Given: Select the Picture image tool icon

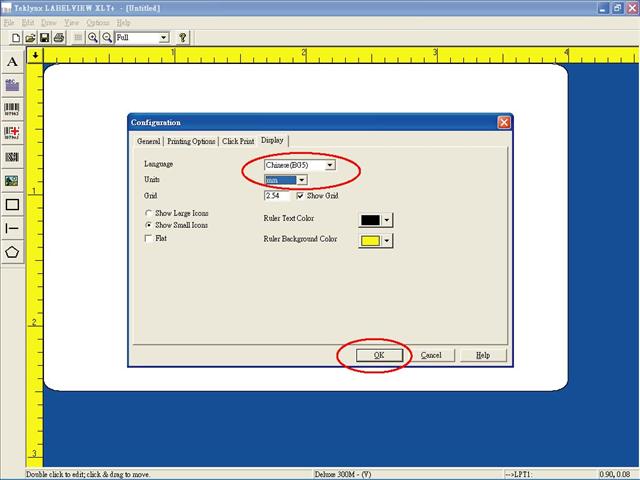Looking at the screenshot, I should click(x=12, y=180).
